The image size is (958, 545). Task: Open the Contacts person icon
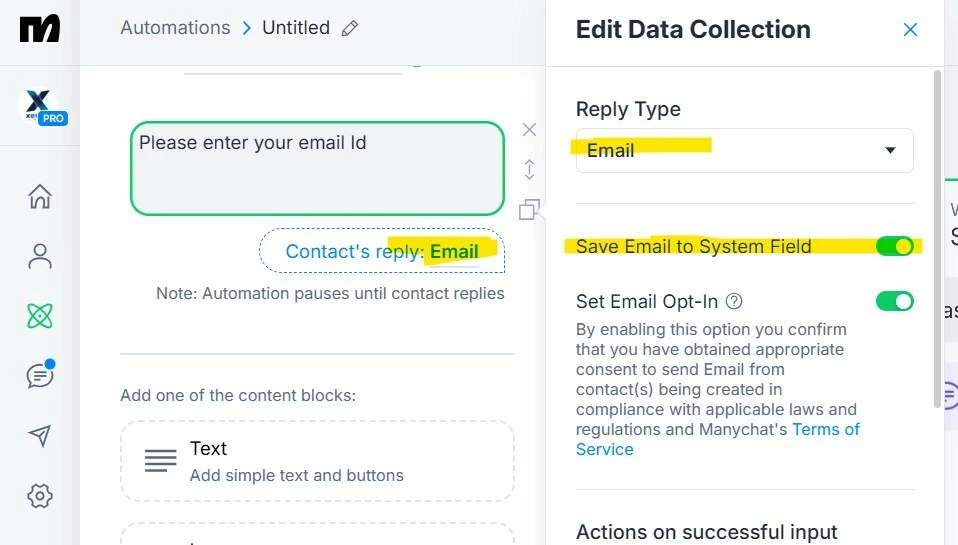pos(40,256)
